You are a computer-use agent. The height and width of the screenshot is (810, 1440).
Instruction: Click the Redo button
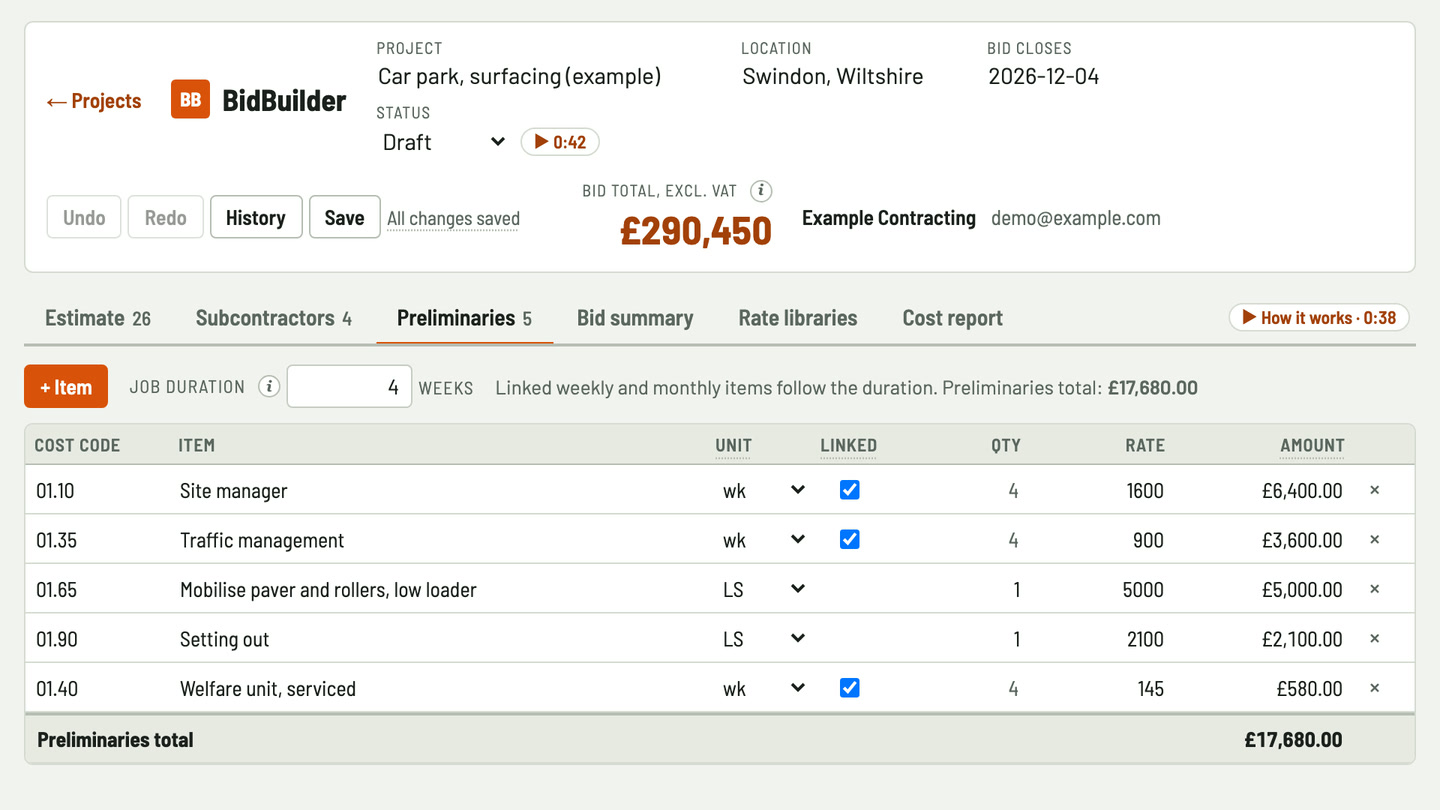click(x=166, y=217)
